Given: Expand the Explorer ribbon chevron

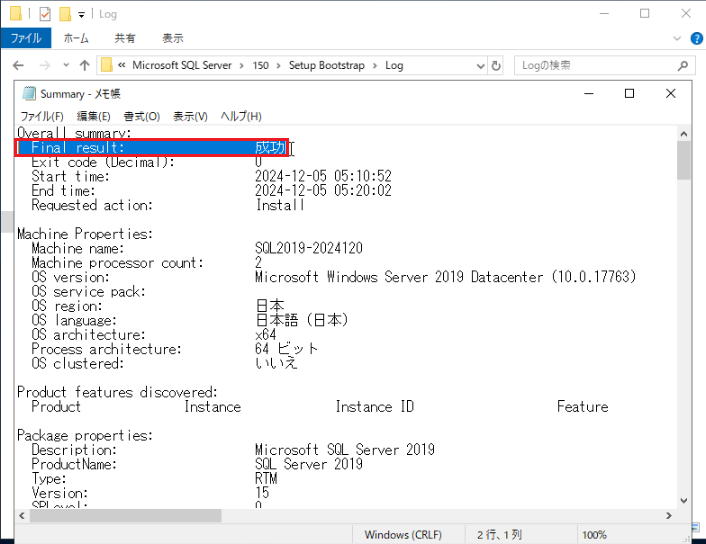Looking at the screenshot, I should point(677,39).
